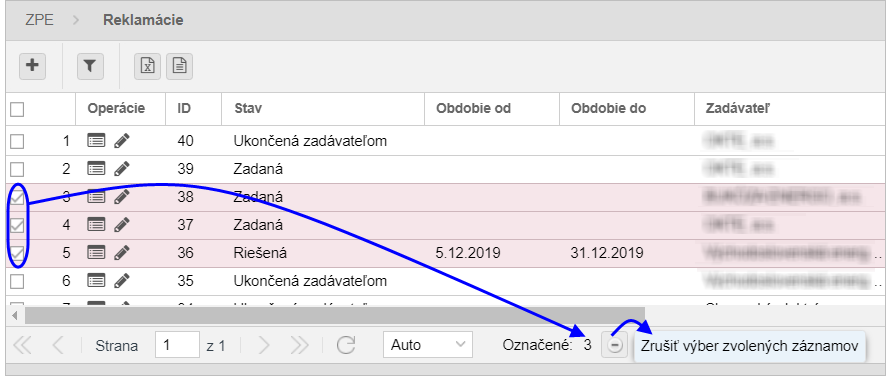Click the ZPE breadcrumb link
Viewport: 886px width, 381px height.
[40, 20]
